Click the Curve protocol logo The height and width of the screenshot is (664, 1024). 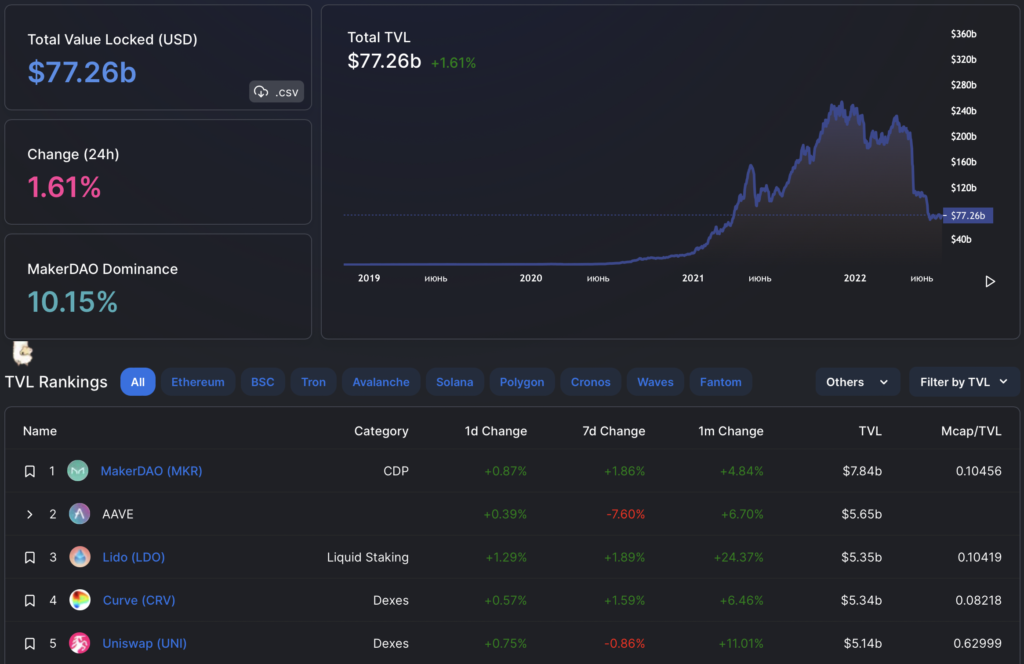78,600
